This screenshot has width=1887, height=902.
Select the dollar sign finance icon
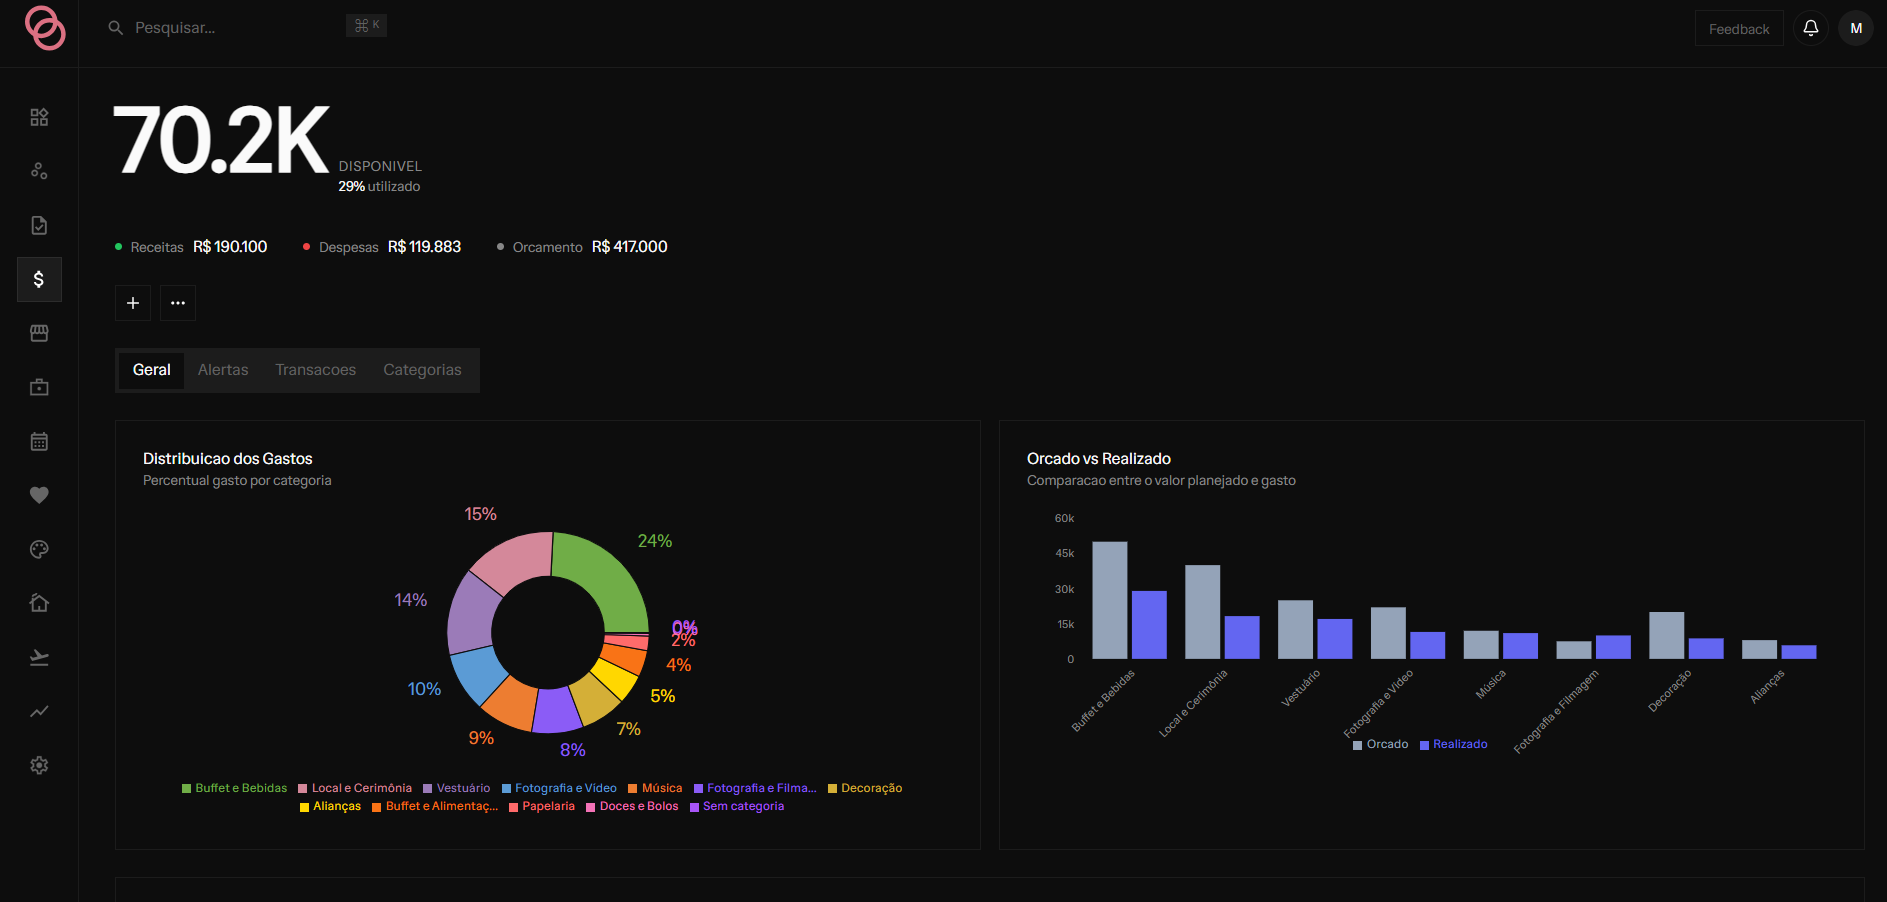tap(39, 280)
